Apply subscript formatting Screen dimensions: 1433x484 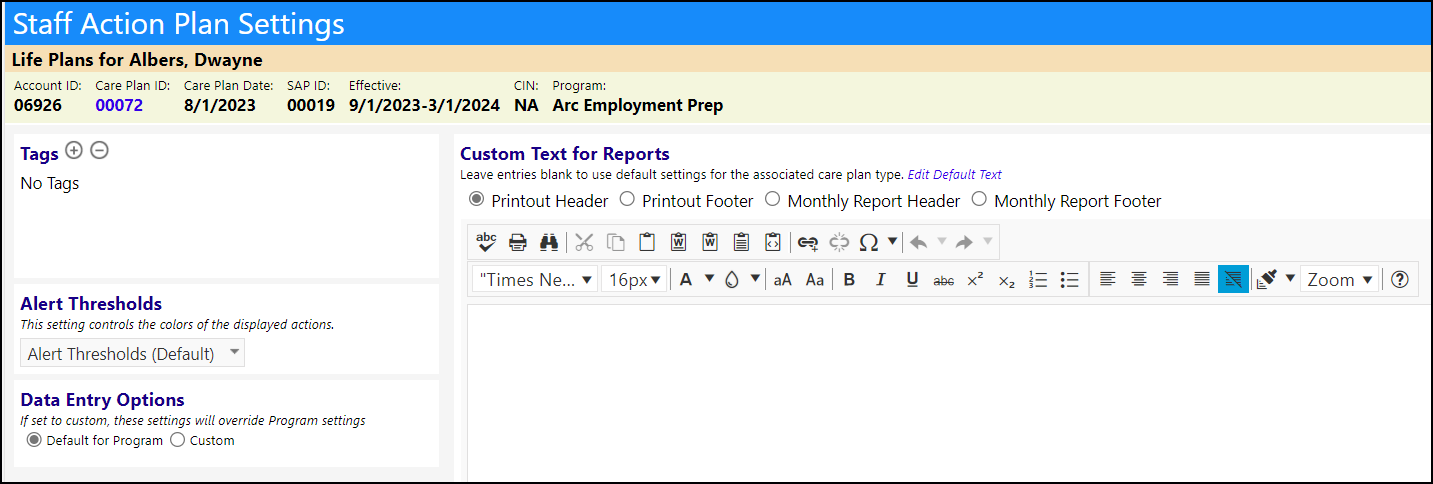point(1007,280)
